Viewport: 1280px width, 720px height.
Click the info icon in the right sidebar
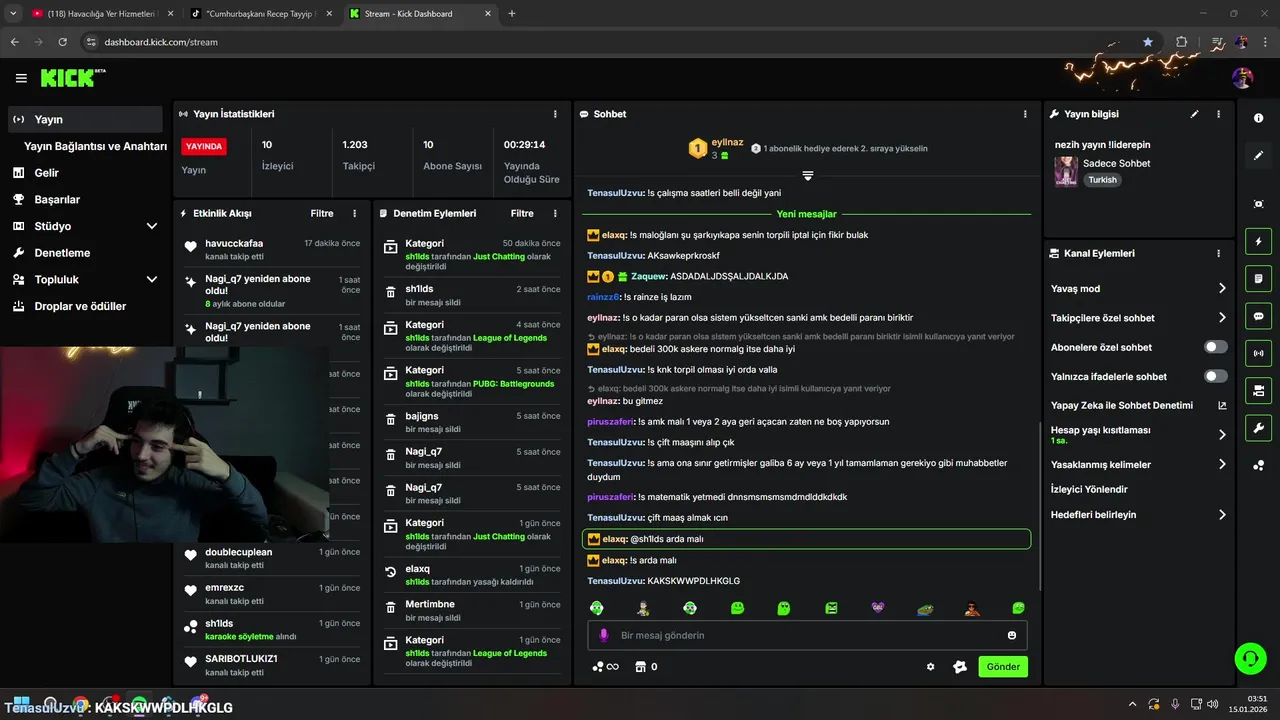coord(1258,118)
